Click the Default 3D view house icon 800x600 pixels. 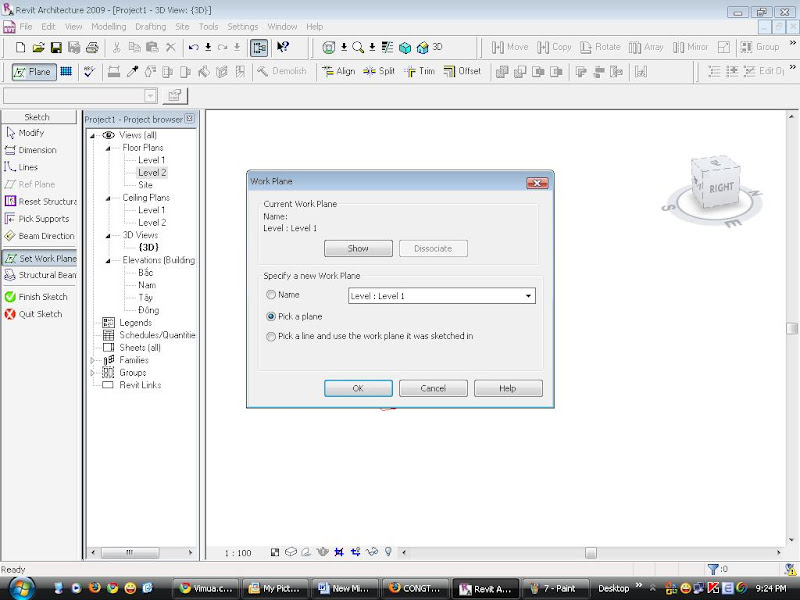pyautogui.click(x=423, y=47)
